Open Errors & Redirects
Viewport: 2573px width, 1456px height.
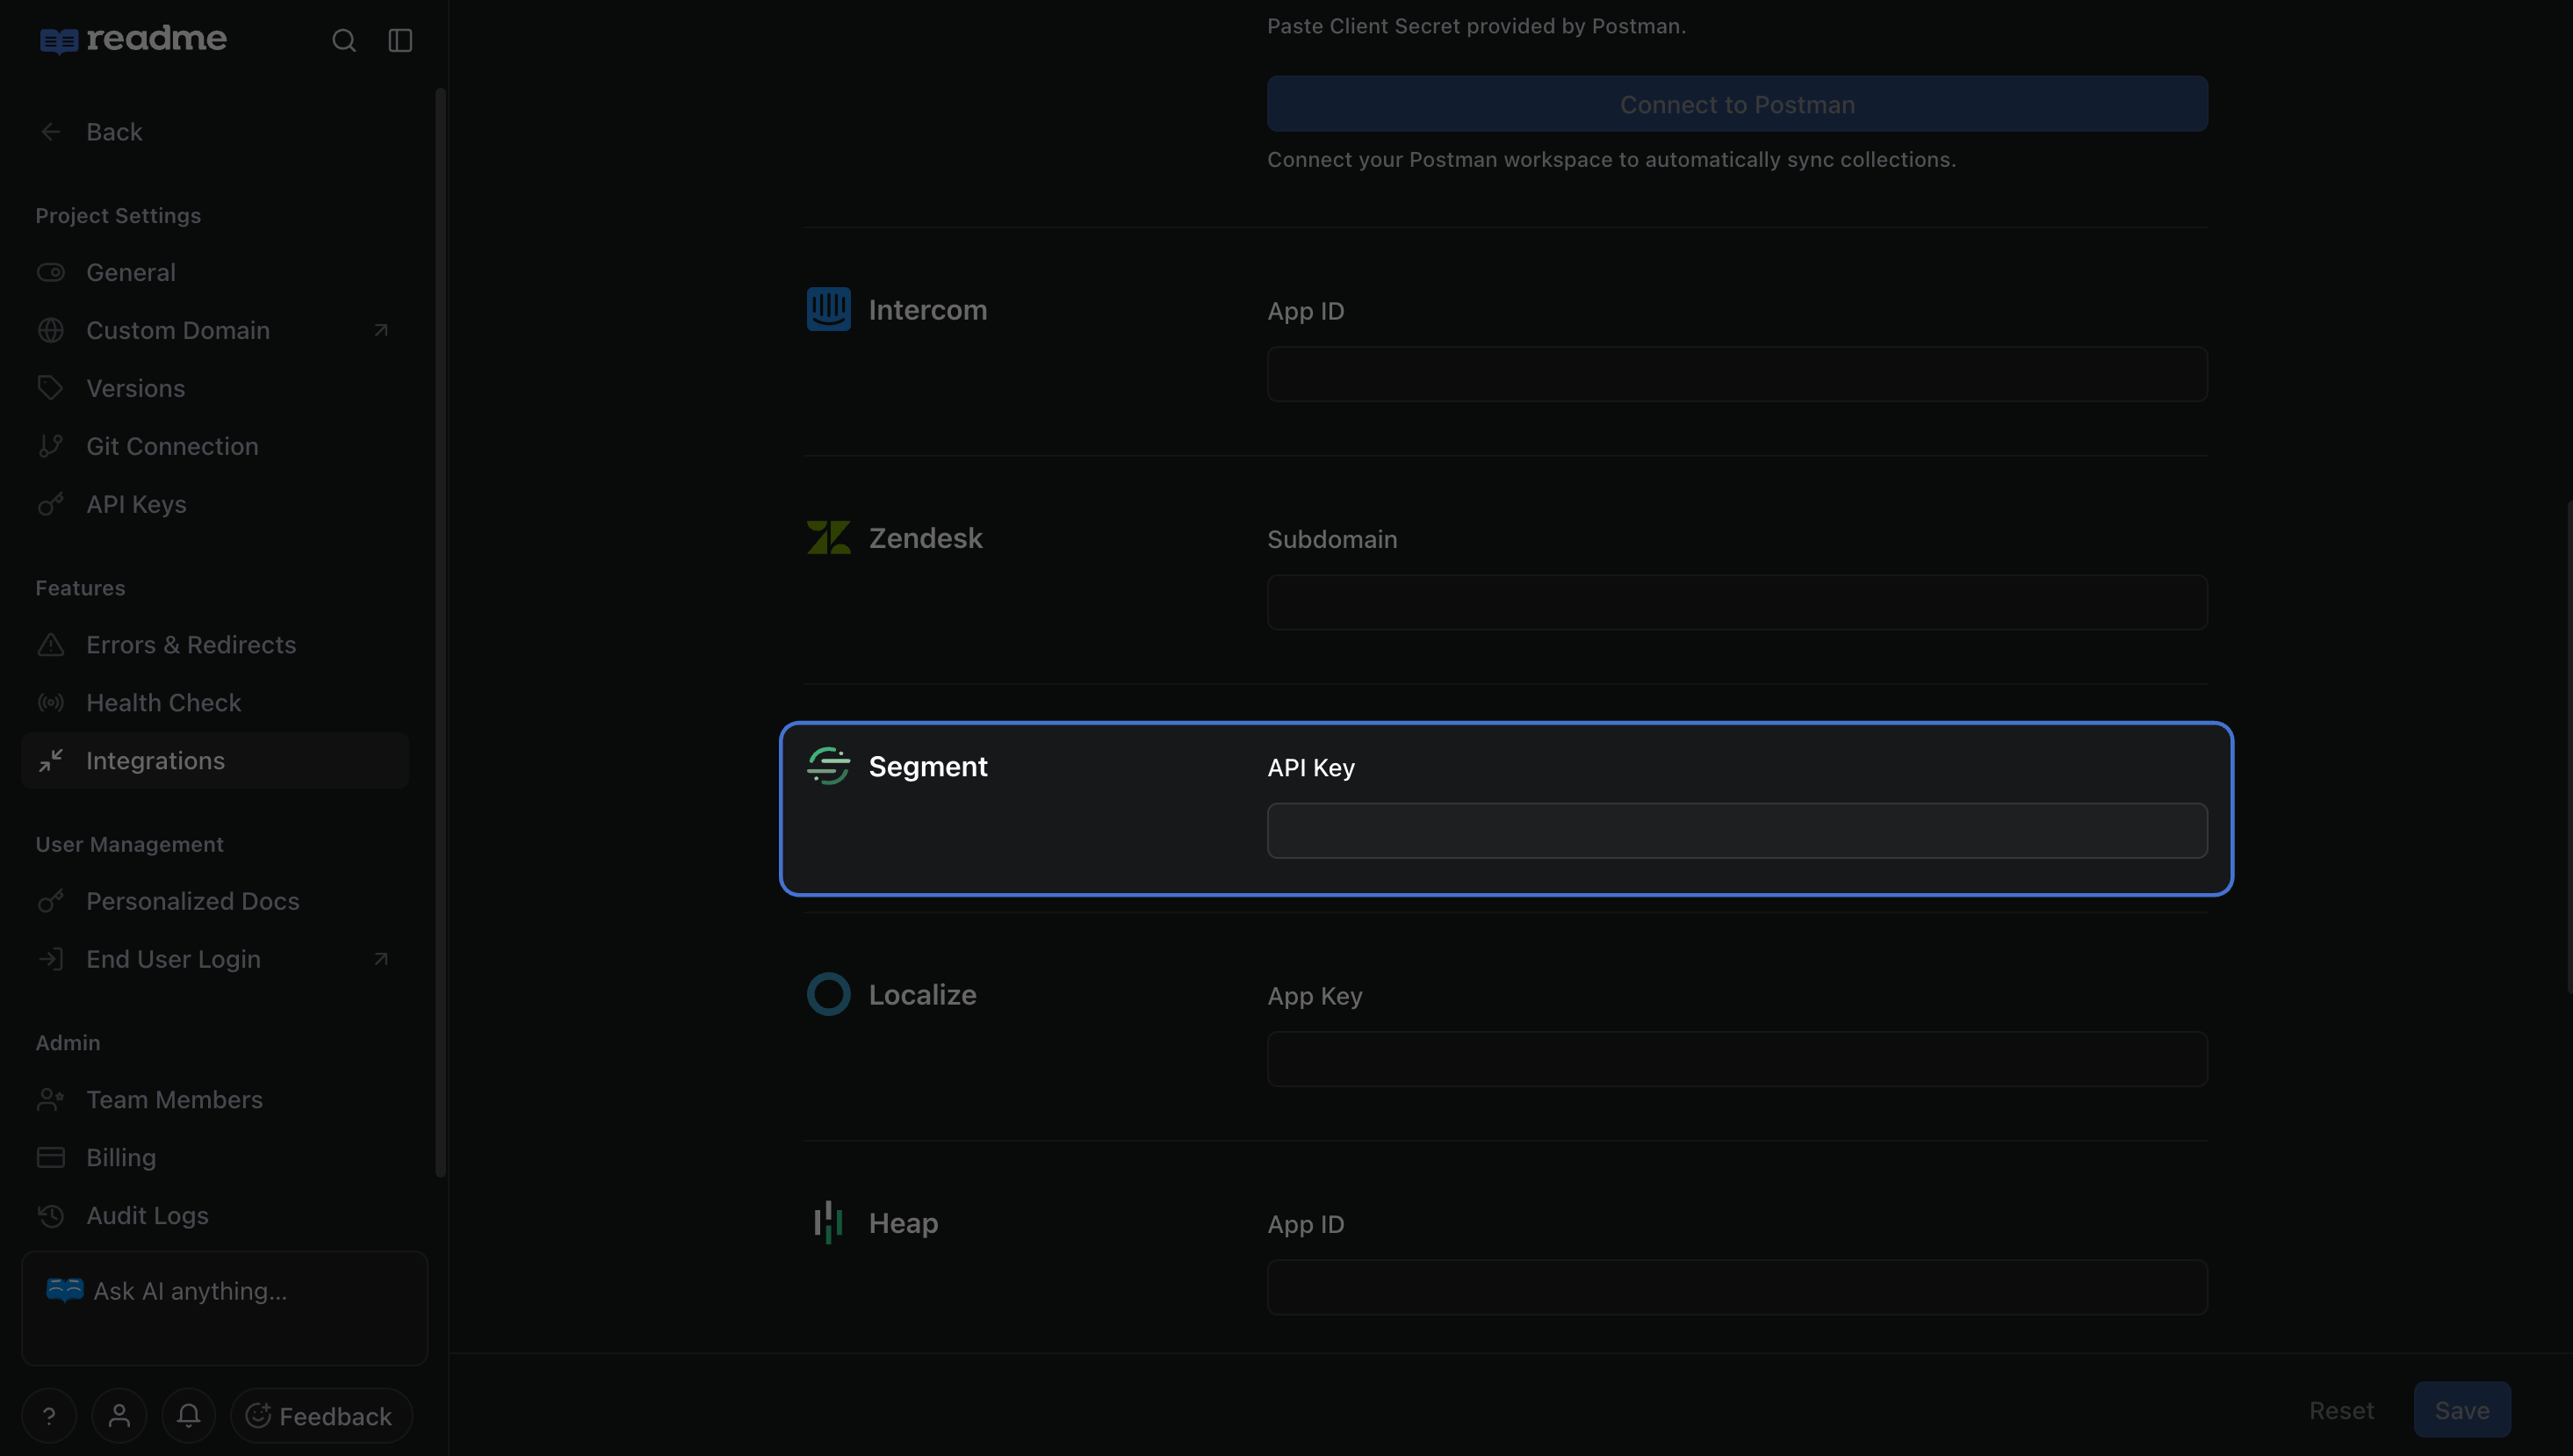tap(215, 645)
